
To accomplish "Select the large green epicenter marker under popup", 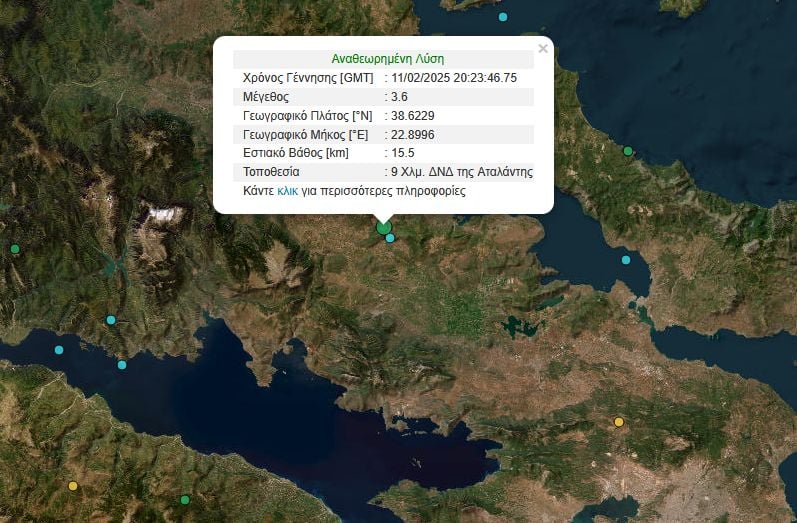I will coord(384,227).
